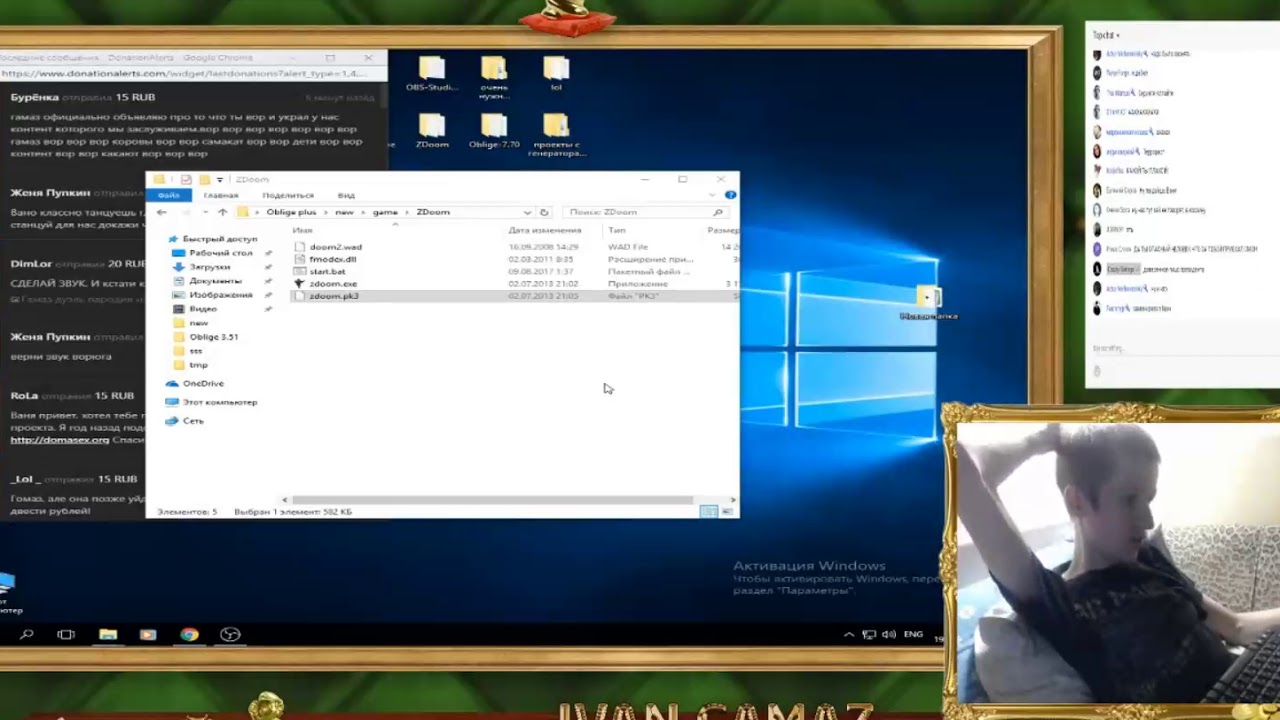
Task: Navigate to 'game' breadcrumb segment
Action: point(384,212)
